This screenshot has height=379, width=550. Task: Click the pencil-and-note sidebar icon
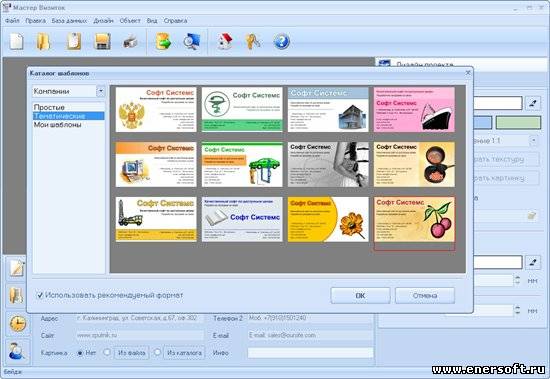(x=17, y=268)
